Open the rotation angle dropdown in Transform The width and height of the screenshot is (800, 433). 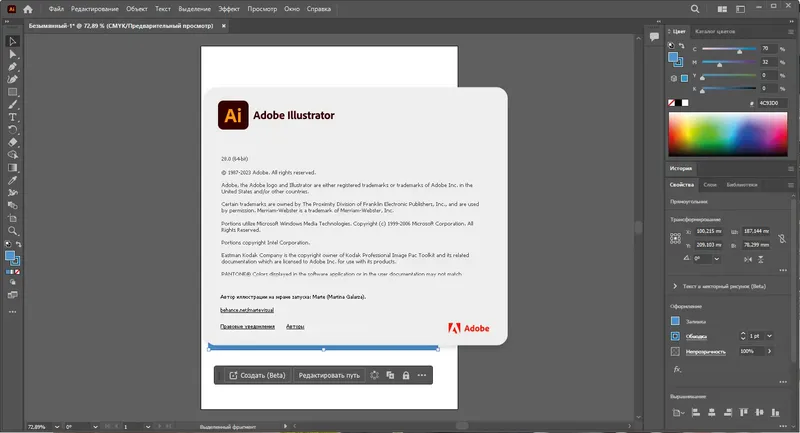716,259
